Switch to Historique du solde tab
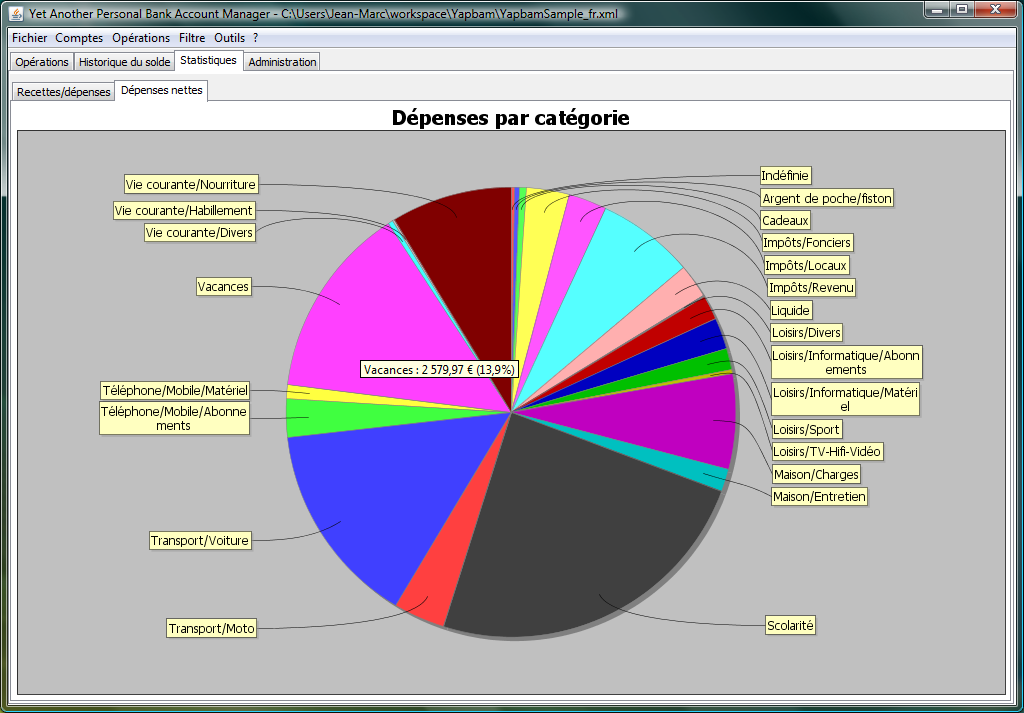This screenshot has height=713, width=1024. (125, 62)
